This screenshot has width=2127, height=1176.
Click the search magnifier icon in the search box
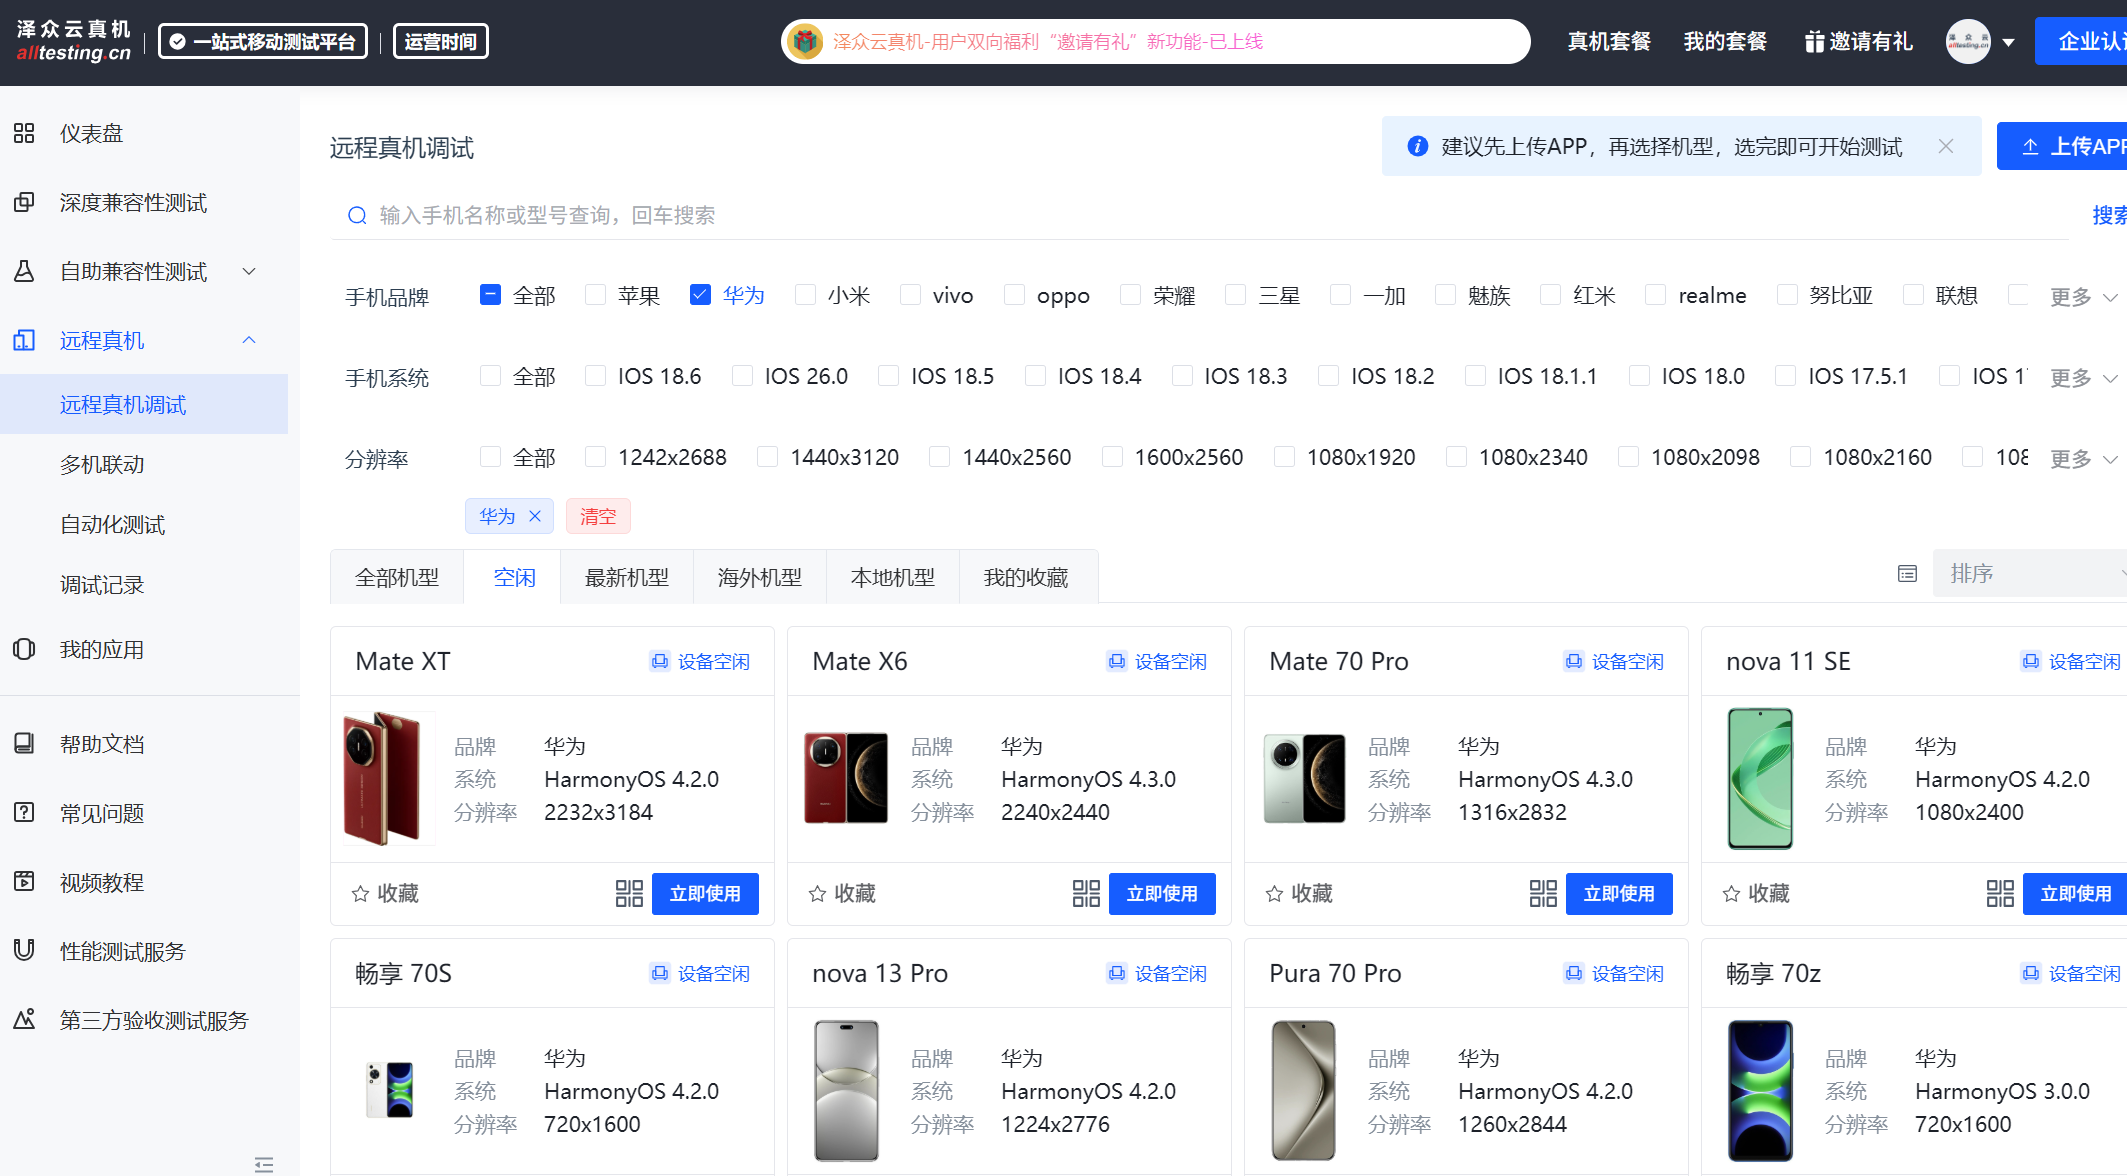tap(357, 216)
